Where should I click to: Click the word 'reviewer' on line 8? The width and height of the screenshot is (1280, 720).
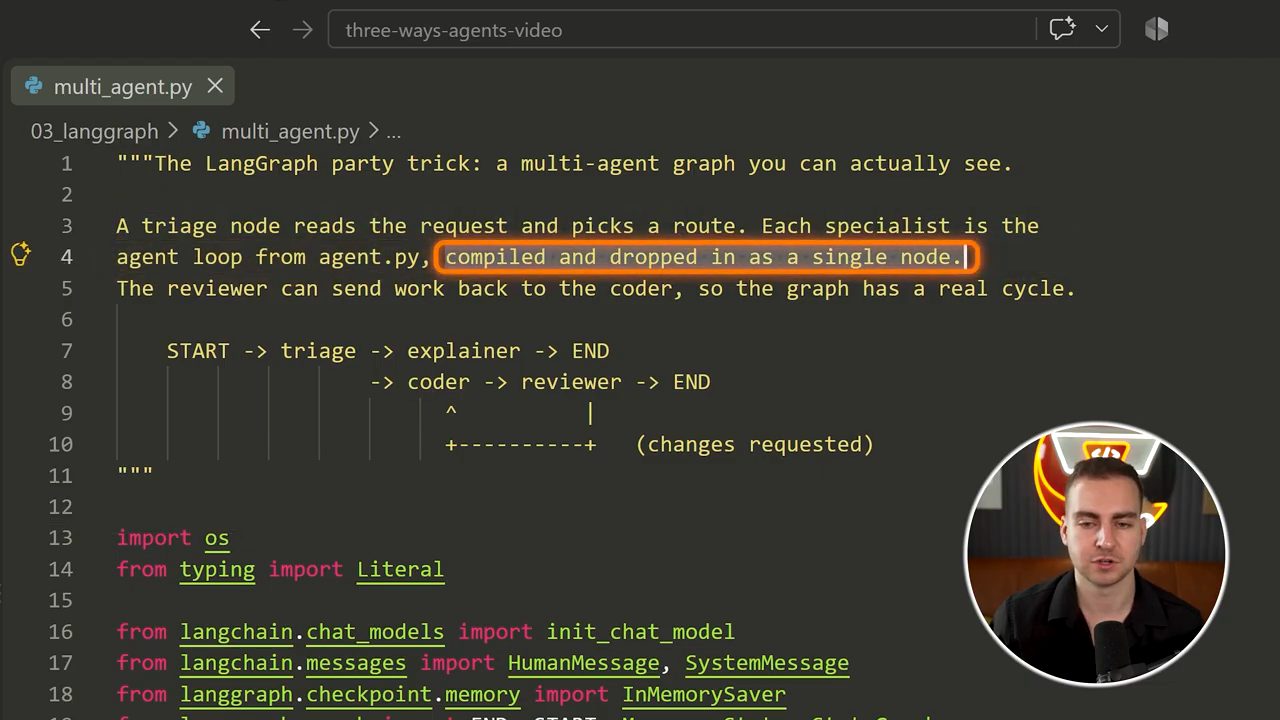pyautogui.click(x=571, y=382)
